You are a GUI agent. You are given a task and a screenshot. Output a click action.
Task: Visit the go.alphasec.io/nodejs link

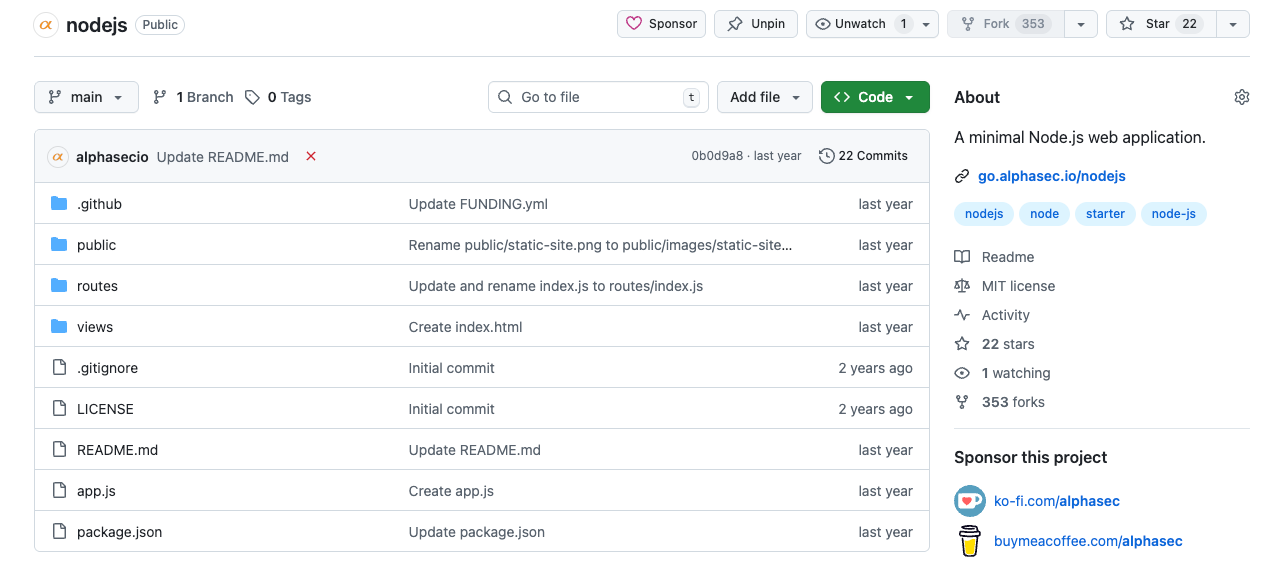pos(1052,176)
